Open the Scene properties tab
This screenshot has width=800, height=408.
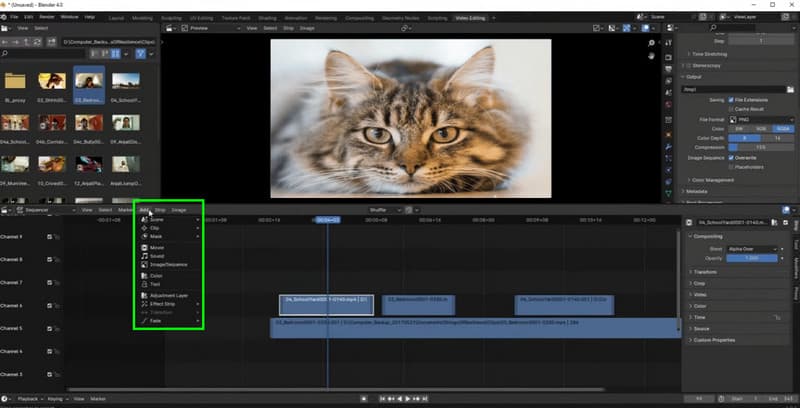669,93
